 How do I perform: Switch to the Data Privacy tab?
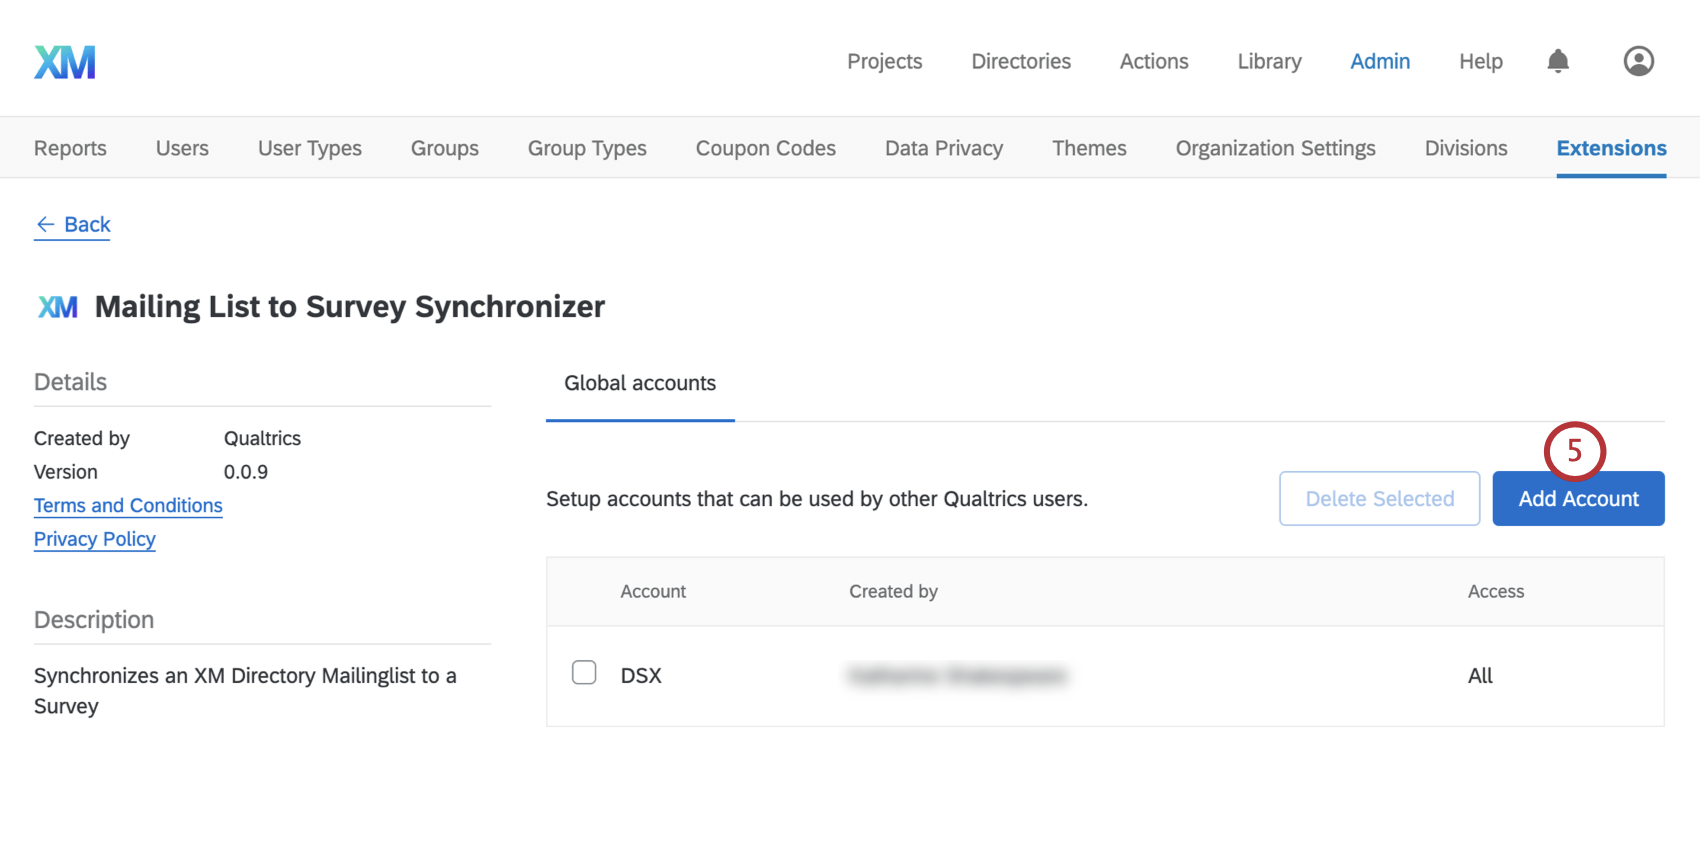pos(944,148)
